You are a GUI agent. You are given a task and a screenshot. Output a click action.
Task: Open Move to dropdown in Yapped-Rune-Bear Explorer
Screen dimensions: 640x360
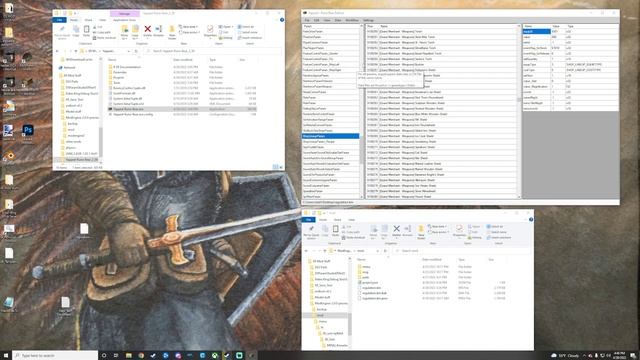tap(124, 32)
